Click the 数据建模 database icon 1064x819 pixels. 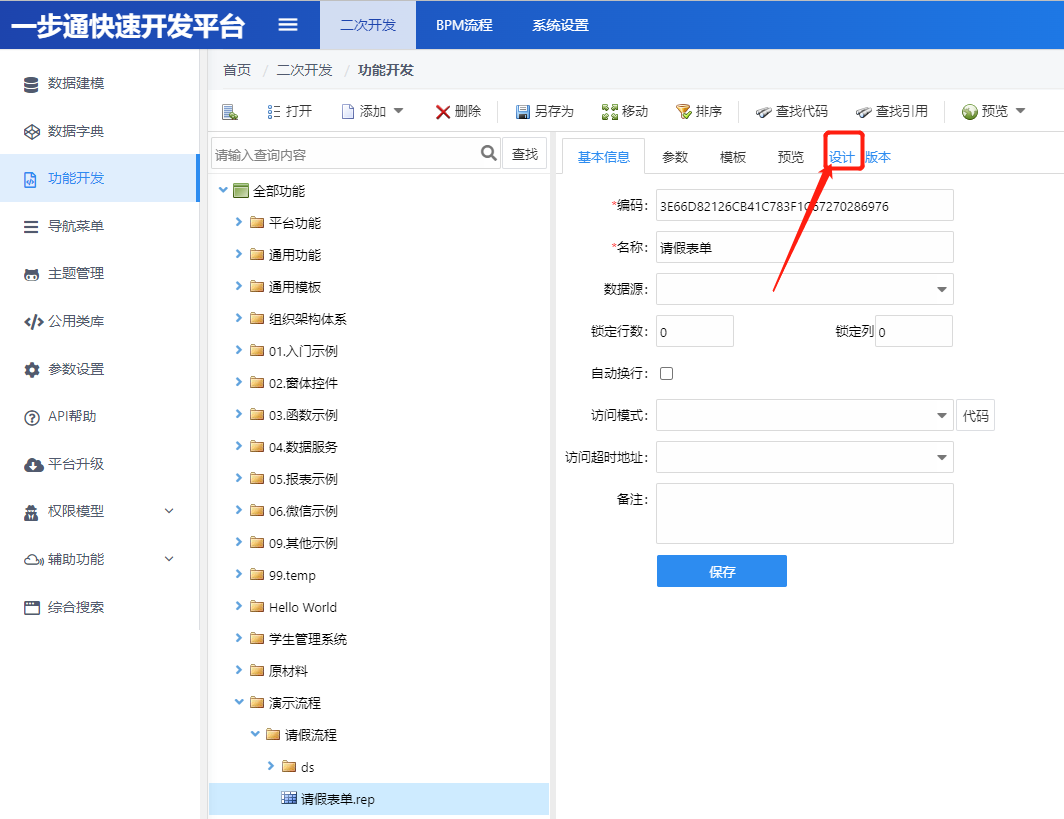tap(31, 84)
